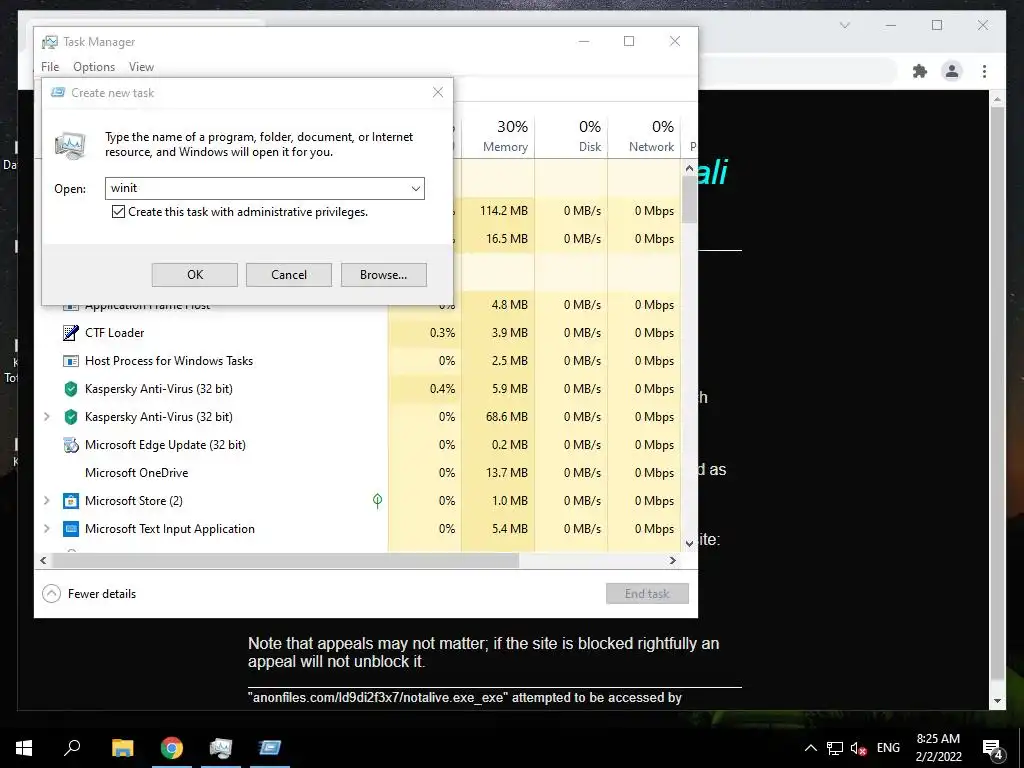Click the Task Manager scroll-right arrow
The width and height of the screenshot is (1024, 768).
point(673,560)
